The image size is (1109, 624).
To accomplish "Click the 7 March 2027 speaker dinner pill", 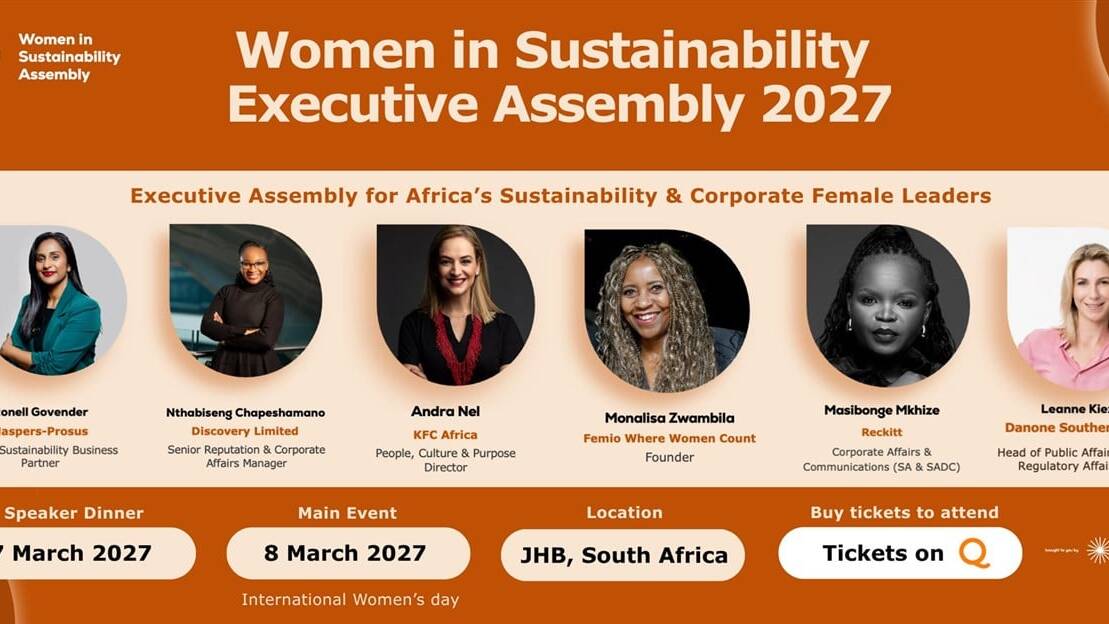I will [x=96, y=553].
